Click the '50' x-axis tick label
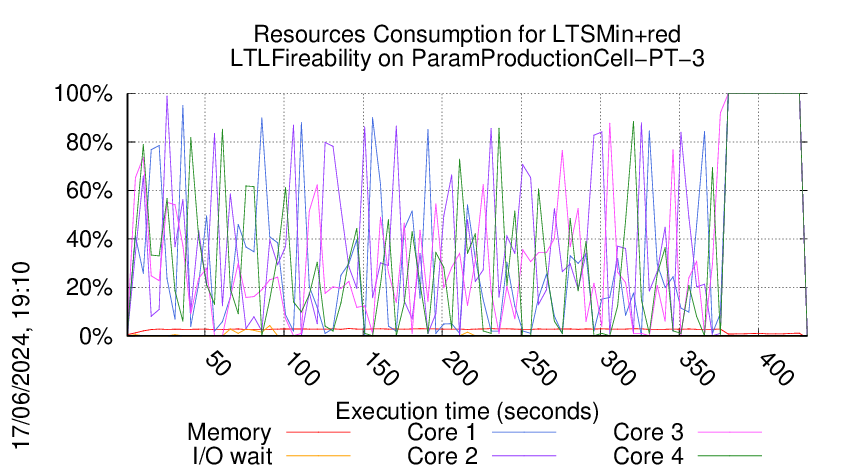The height and width of the screenshot is (475, 850). [218, 365]
